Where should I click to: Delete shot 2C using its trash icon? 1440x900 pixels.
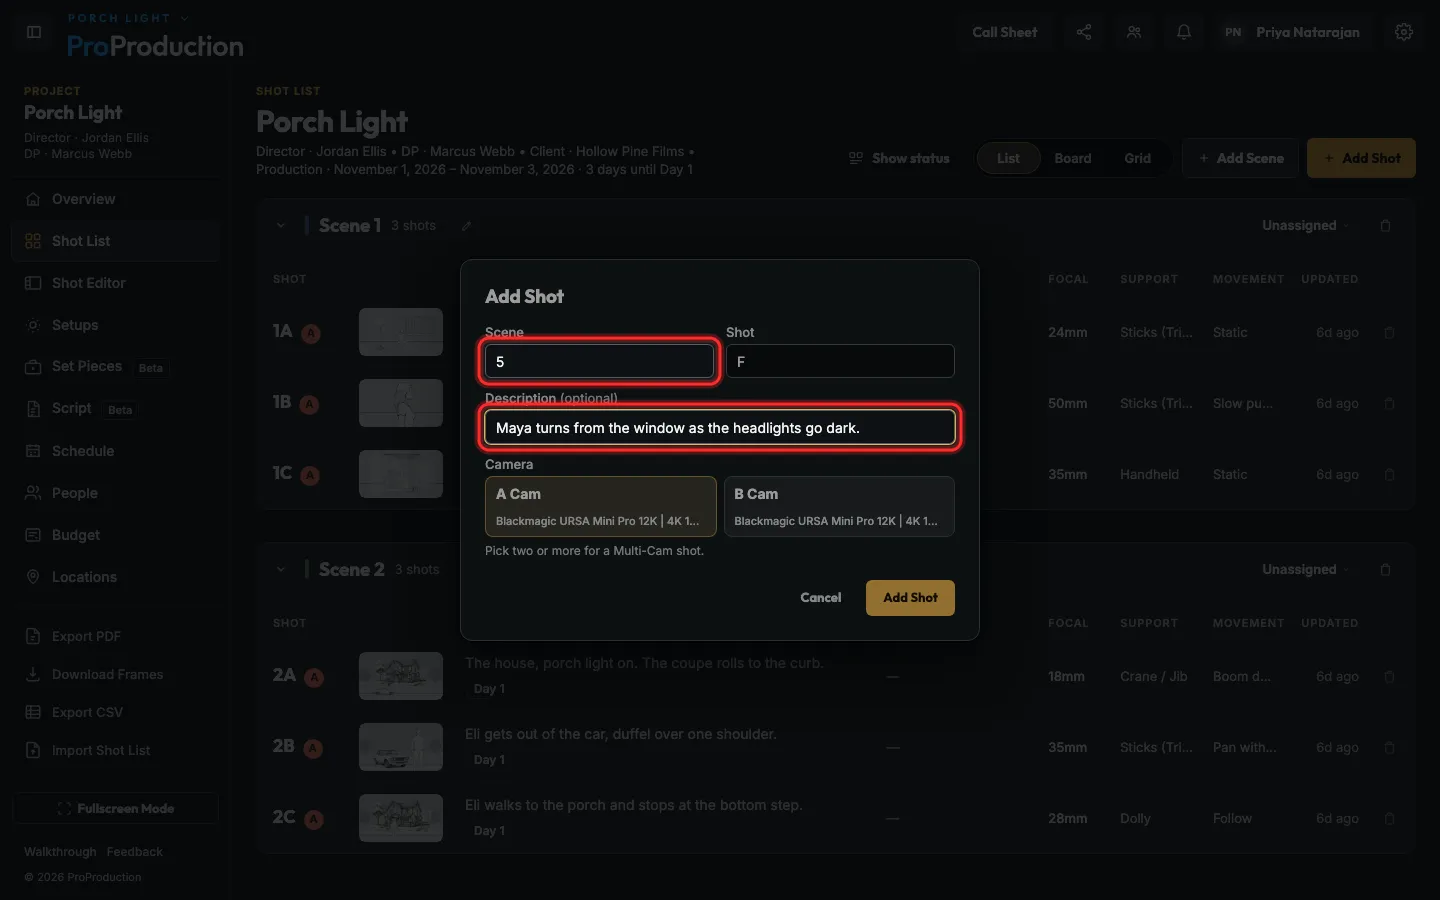(x=1389, y=819)
